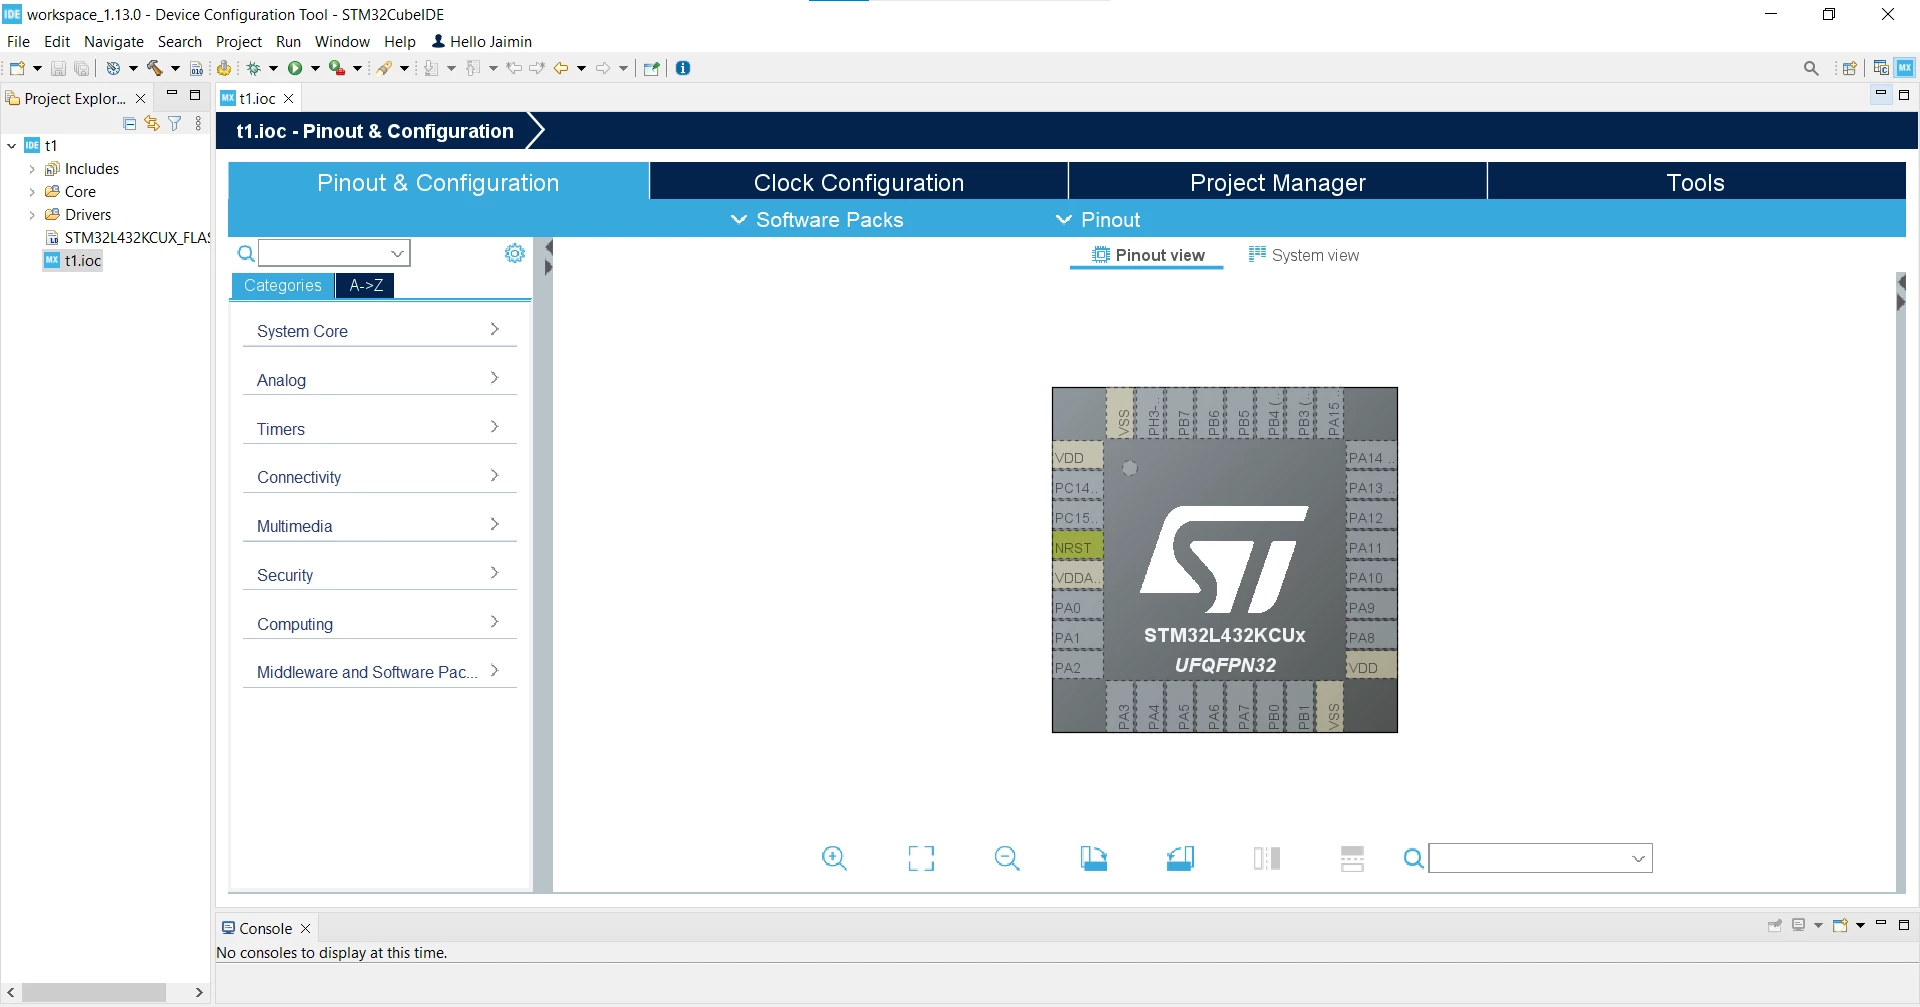Zoom in on the chip pinout

(834, 858)
